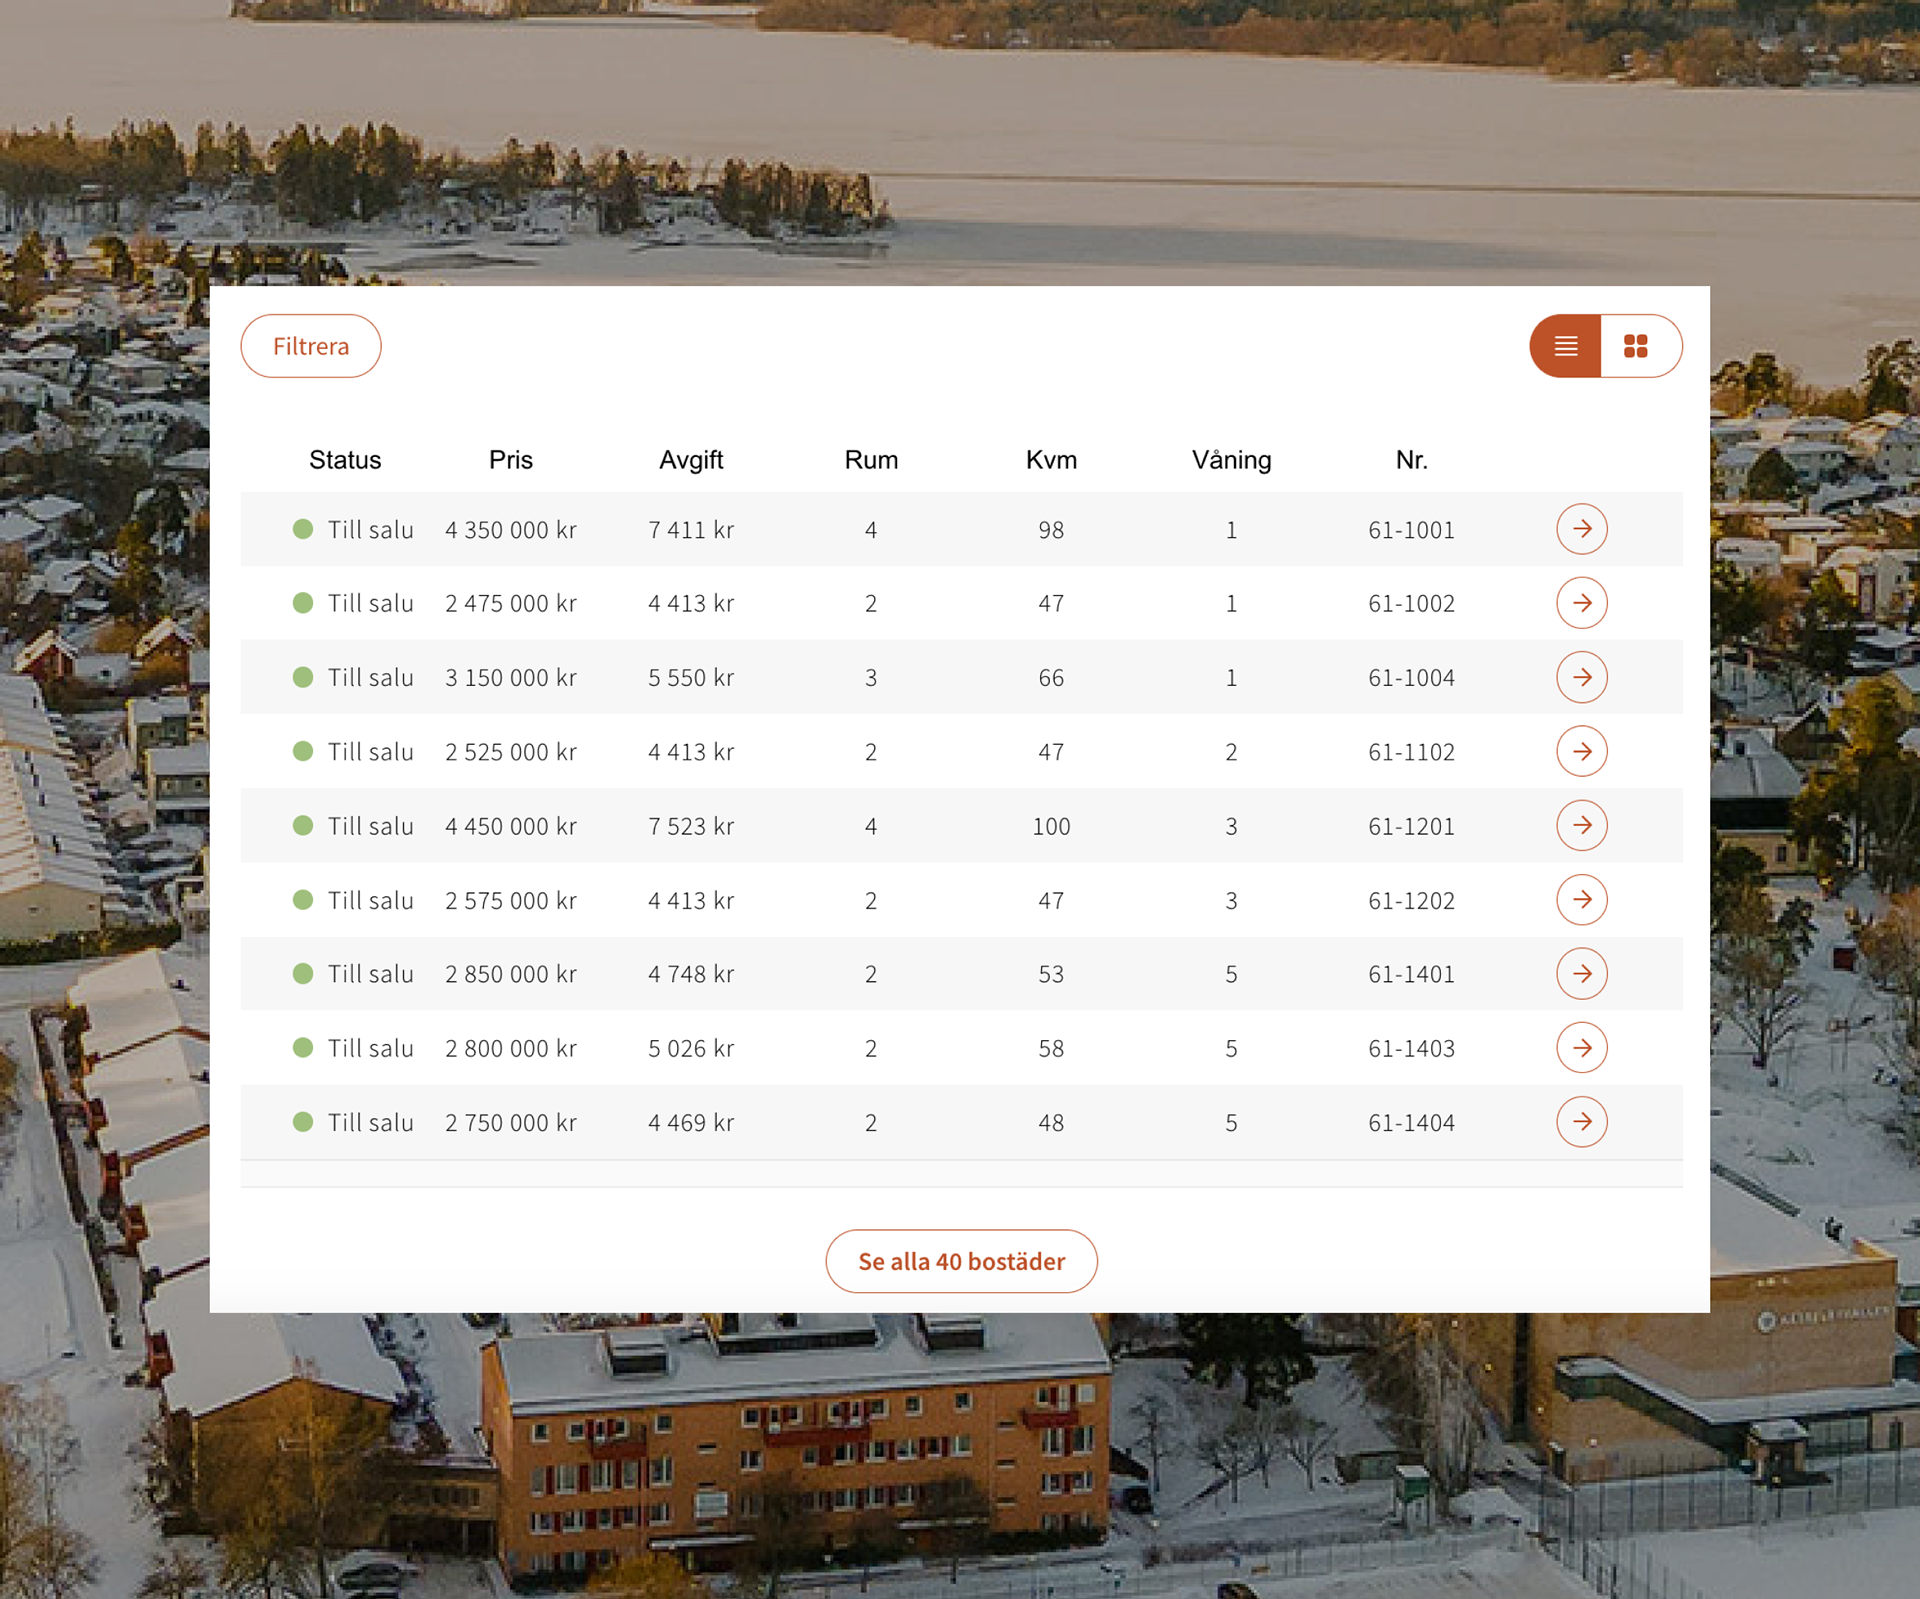1920x1599 pixels.
Task: Select price 4 450 000 kr
Action: (x=511, y=826)
